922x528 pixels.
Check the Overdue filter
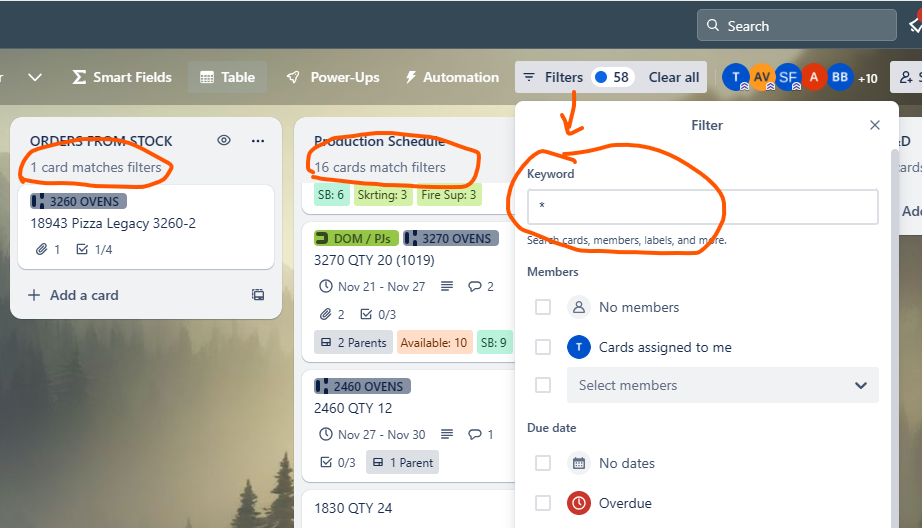pyautogui.click(x=543, y=503)
